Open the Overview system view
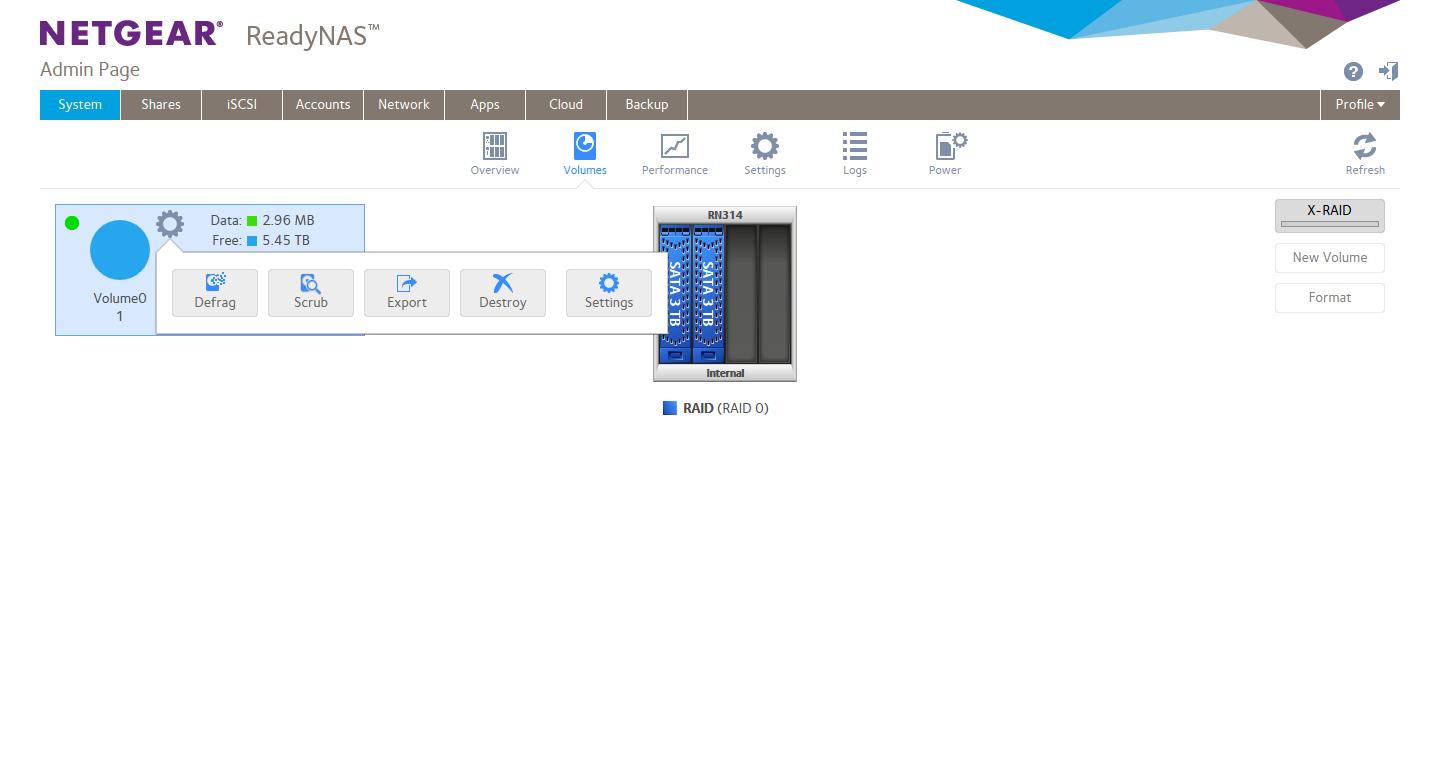 pos(495,154)
